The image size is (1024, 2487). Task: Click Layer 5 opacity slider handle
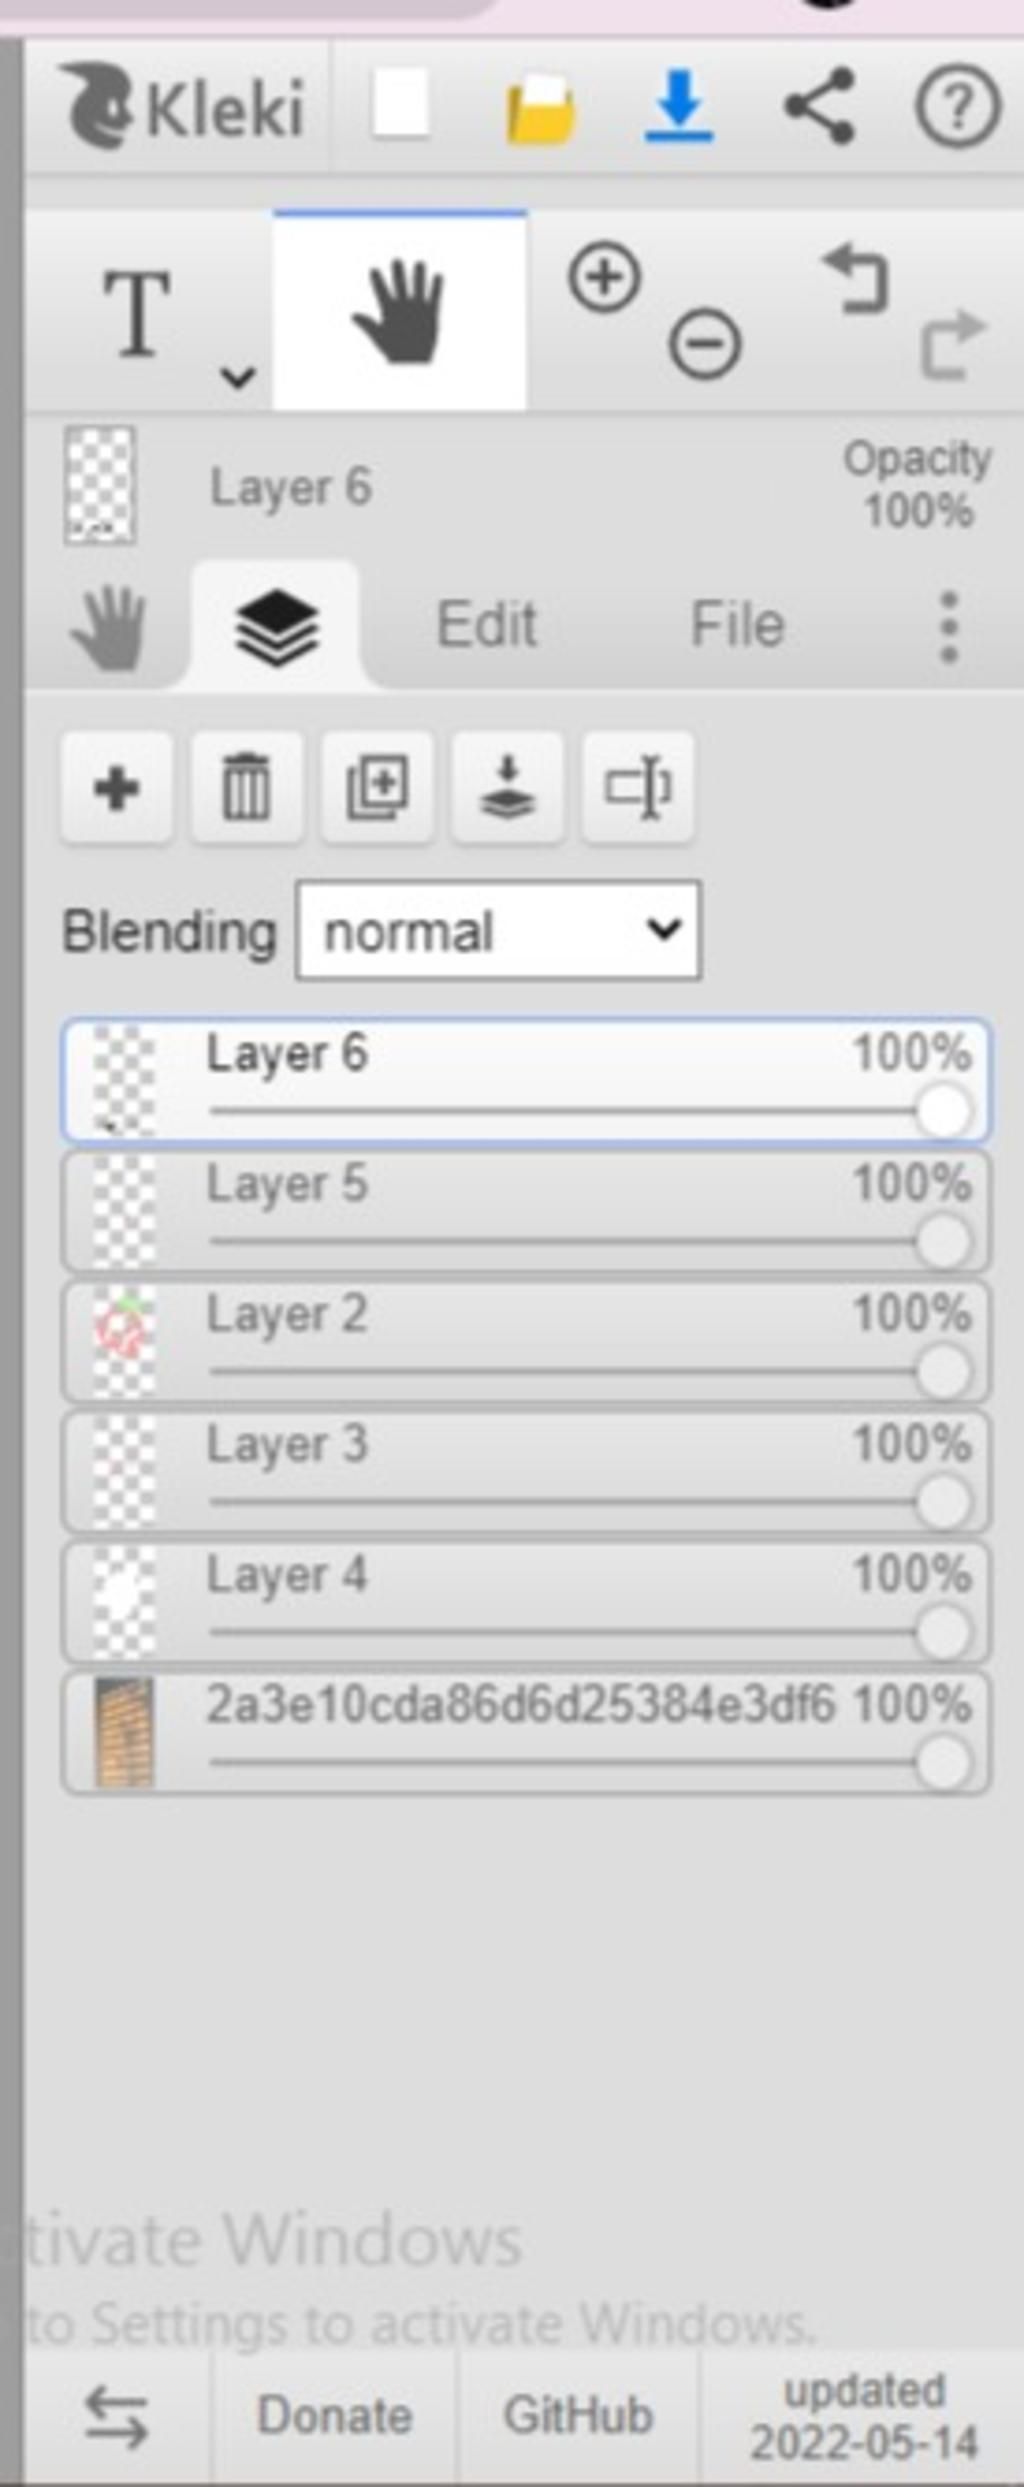(x=943, y=1241)
